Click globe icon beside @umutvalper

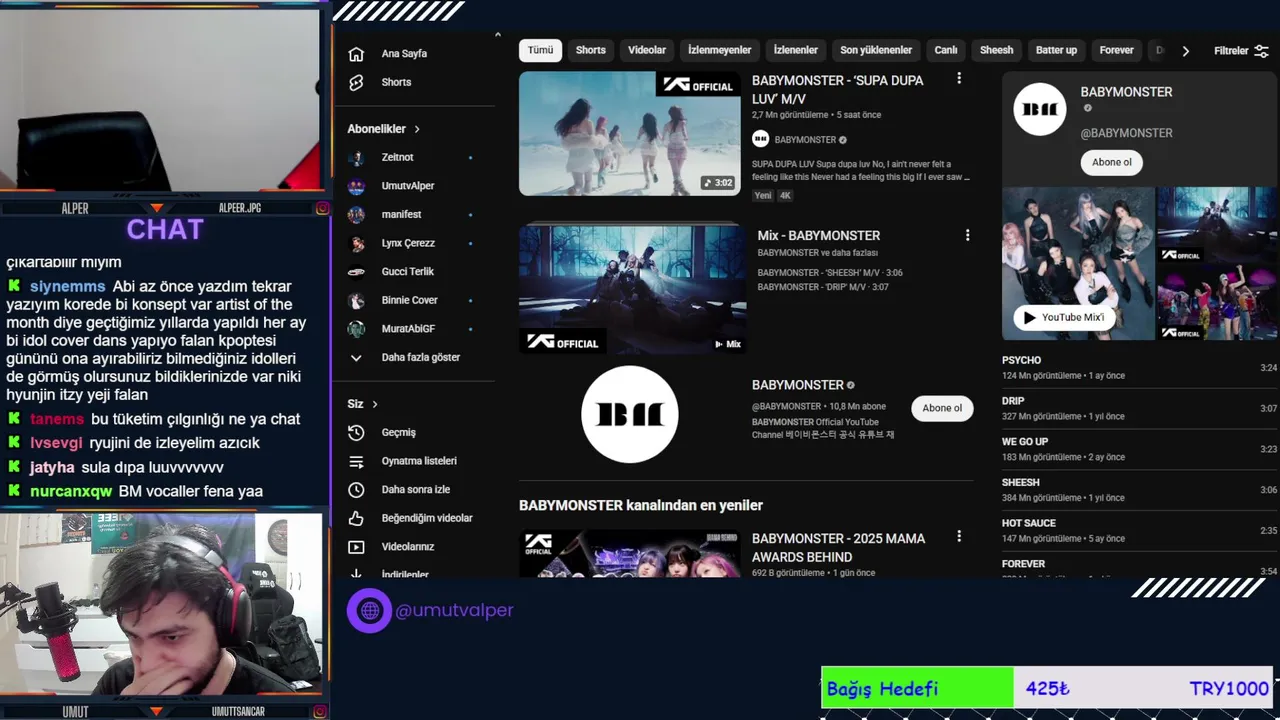(369, 610)
